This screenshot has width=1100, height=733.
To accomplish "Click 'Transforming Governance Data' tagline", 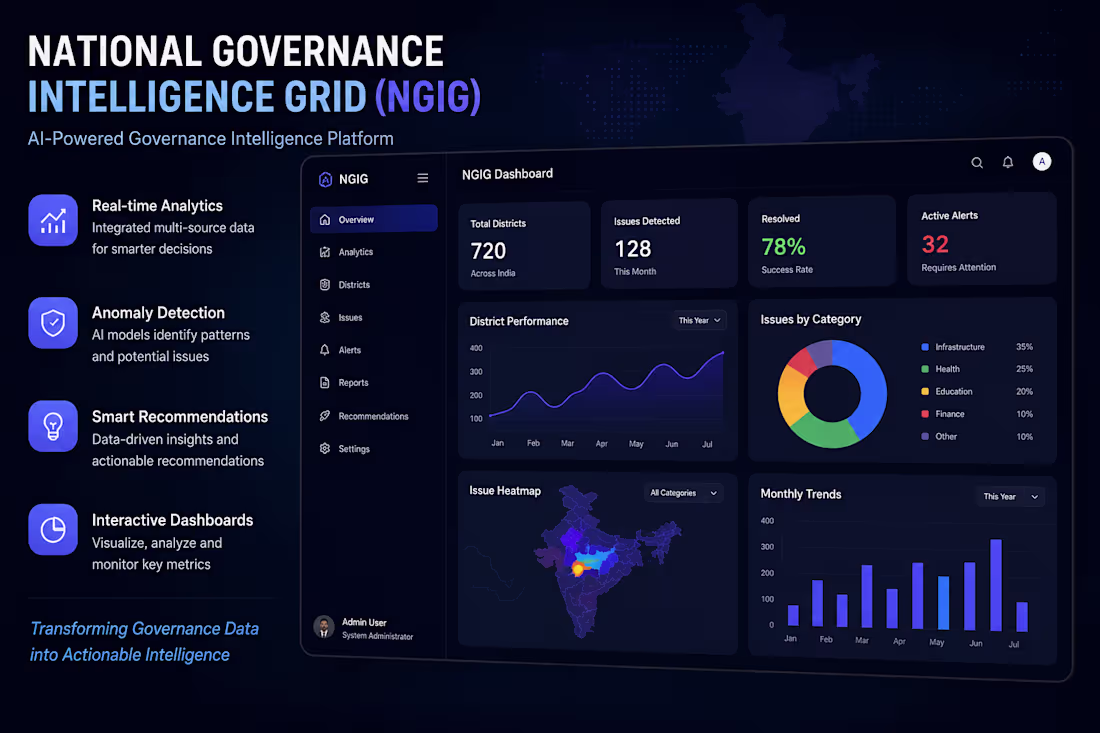I will (x=145, y=628).
